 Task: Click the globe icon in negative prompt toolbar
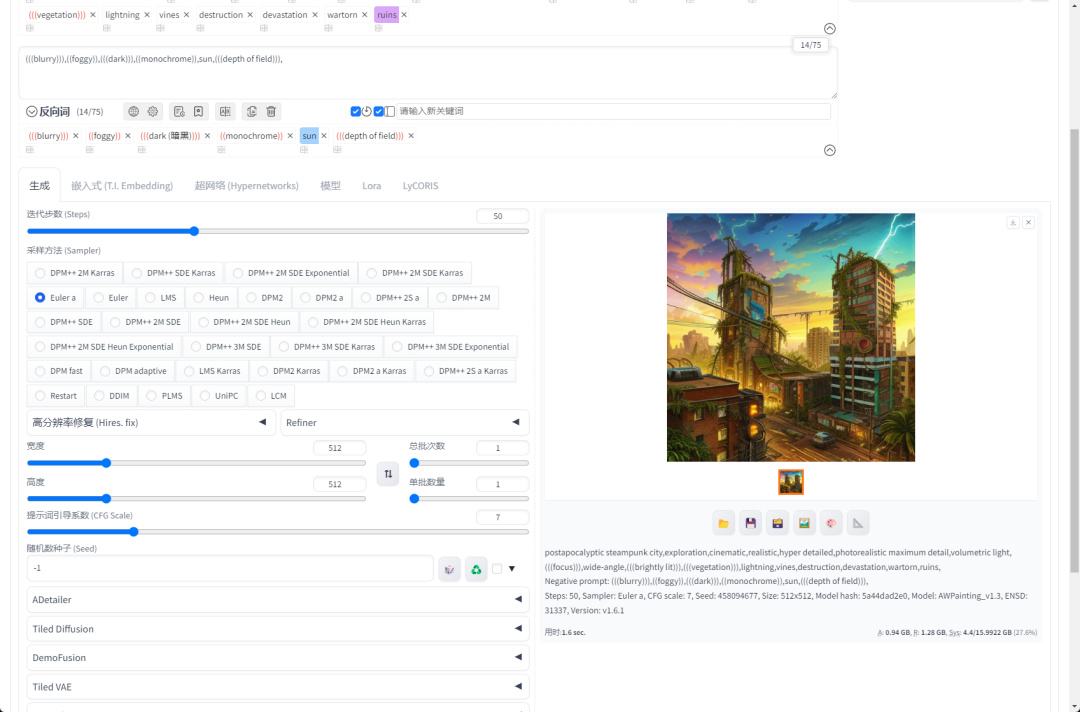[134, 112]
